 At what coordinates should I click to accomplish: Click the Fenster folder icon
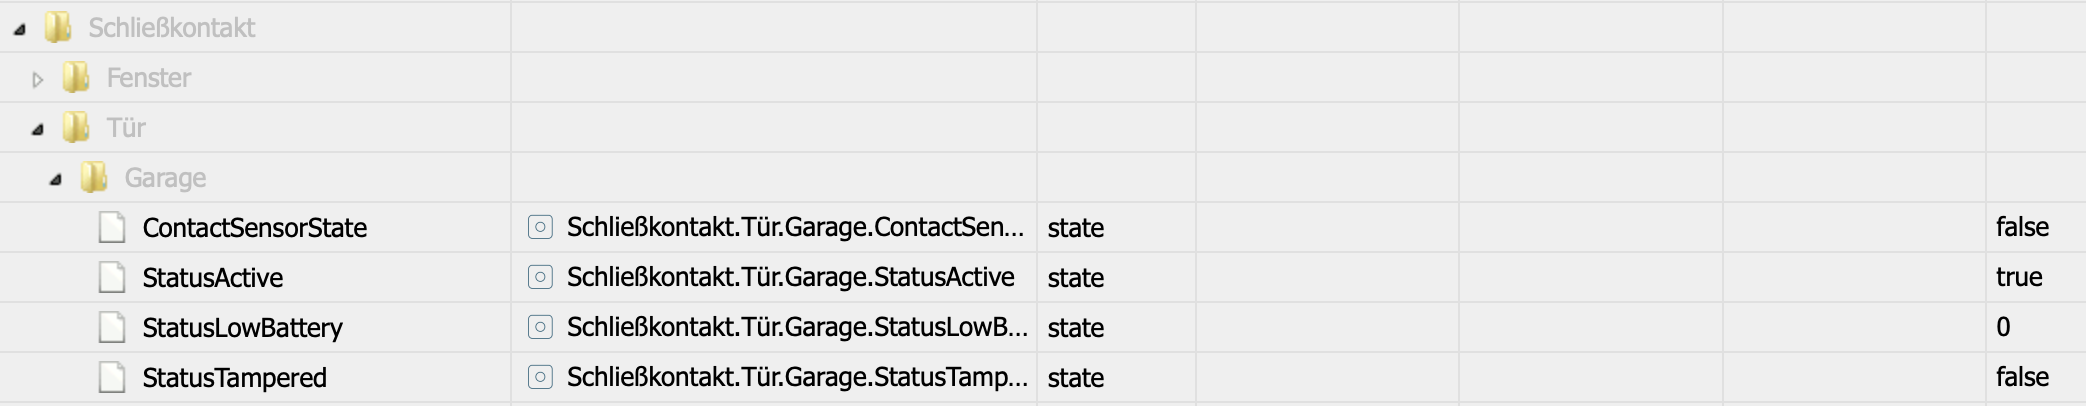pos(76,77)
